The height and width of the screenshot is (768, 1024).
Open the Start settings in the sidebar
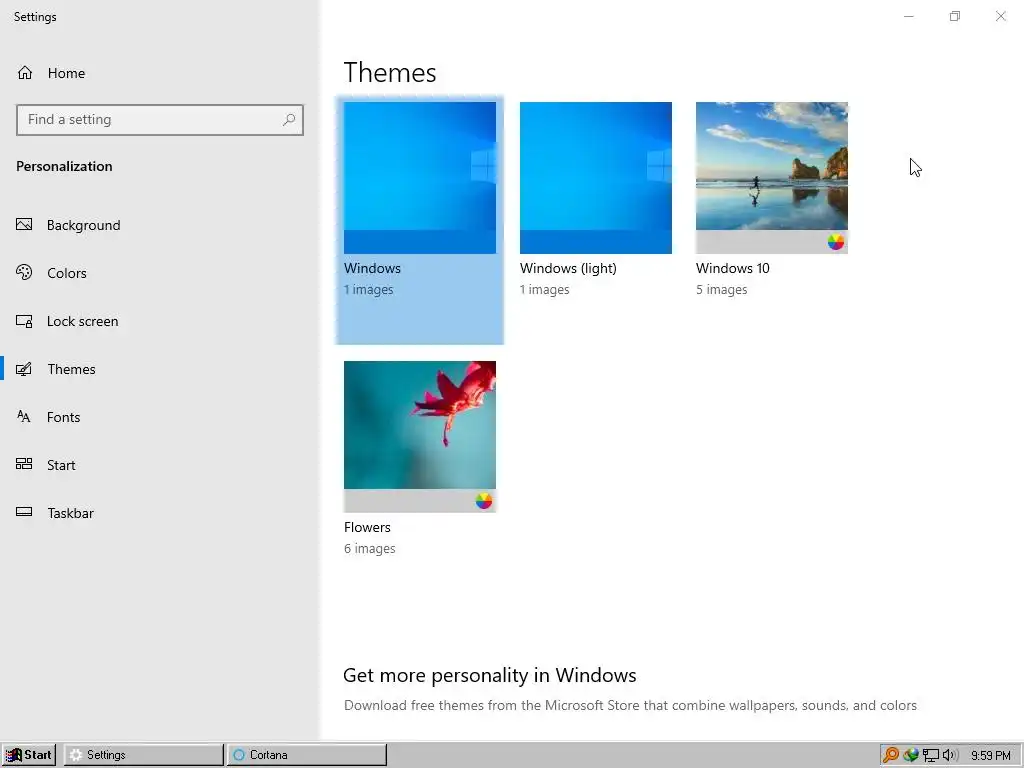coord(46,465)
